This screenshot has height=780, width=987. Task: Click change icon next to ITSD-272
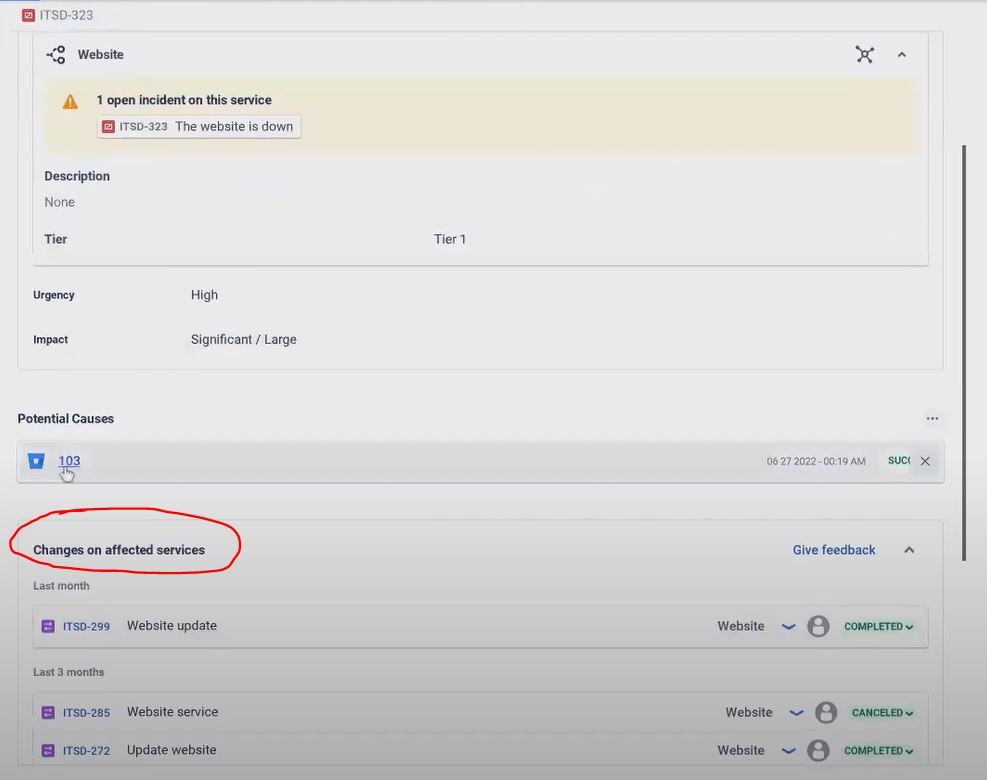(x=48, y=750)
